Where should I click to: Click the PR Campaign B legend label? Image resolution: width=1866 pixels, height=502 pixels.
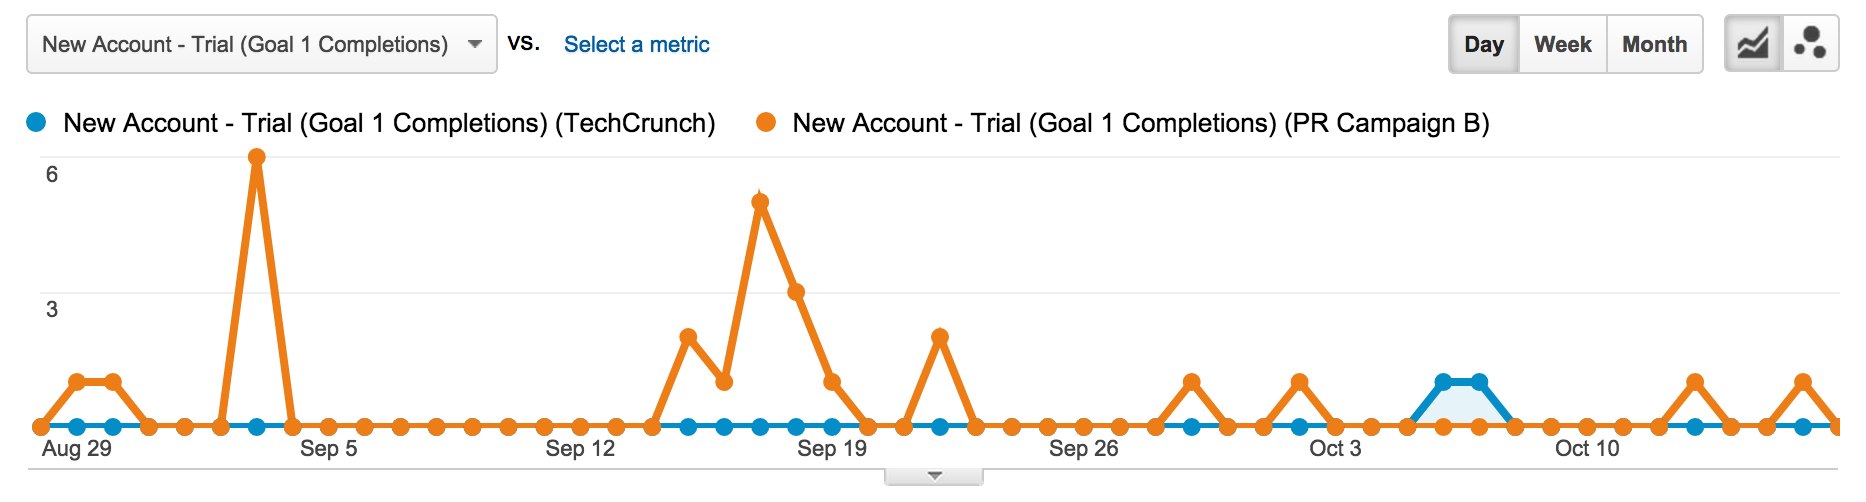coord(1140,123)
